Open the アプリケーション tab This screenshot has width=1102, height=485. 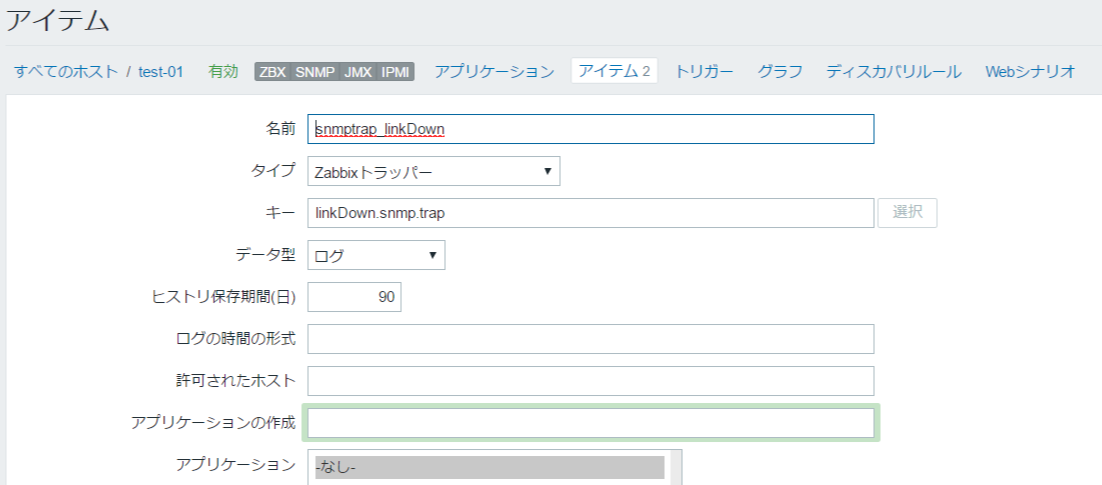494,71
